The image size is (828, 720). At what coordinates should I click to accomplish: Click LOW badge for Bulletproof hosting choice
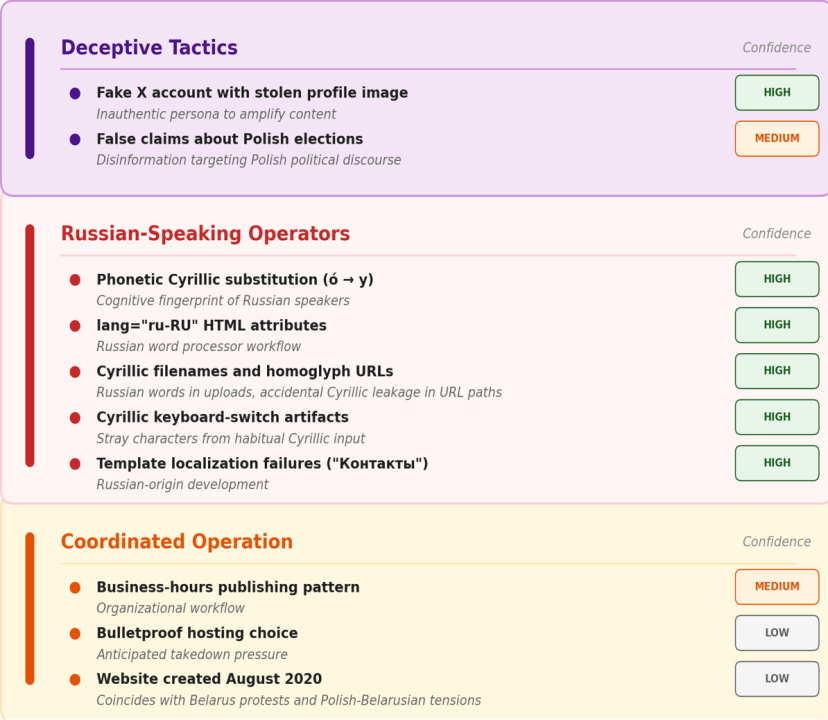coord(776,633)
